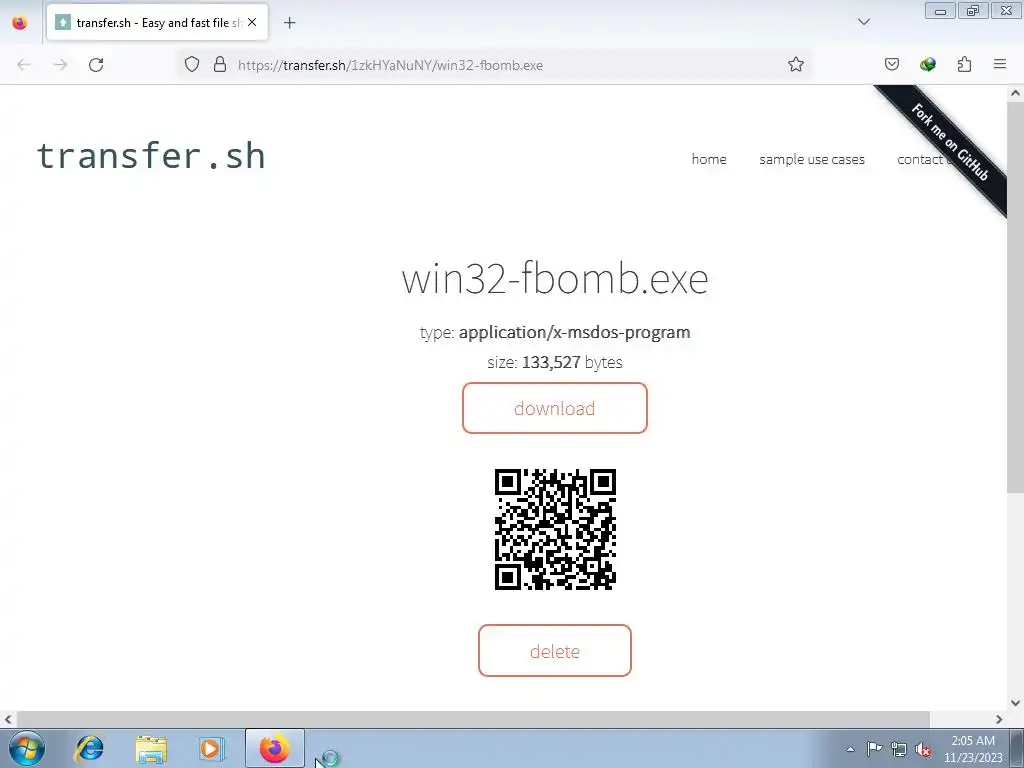Go forward with the browser forward arrow

pyautogui.click(x=60, y=65)
